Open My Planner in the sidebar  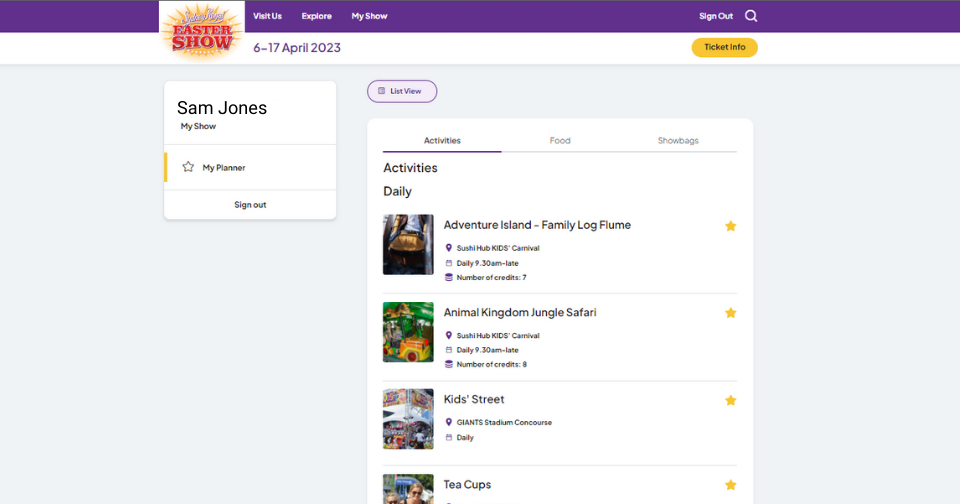click(x=250, y=167)
